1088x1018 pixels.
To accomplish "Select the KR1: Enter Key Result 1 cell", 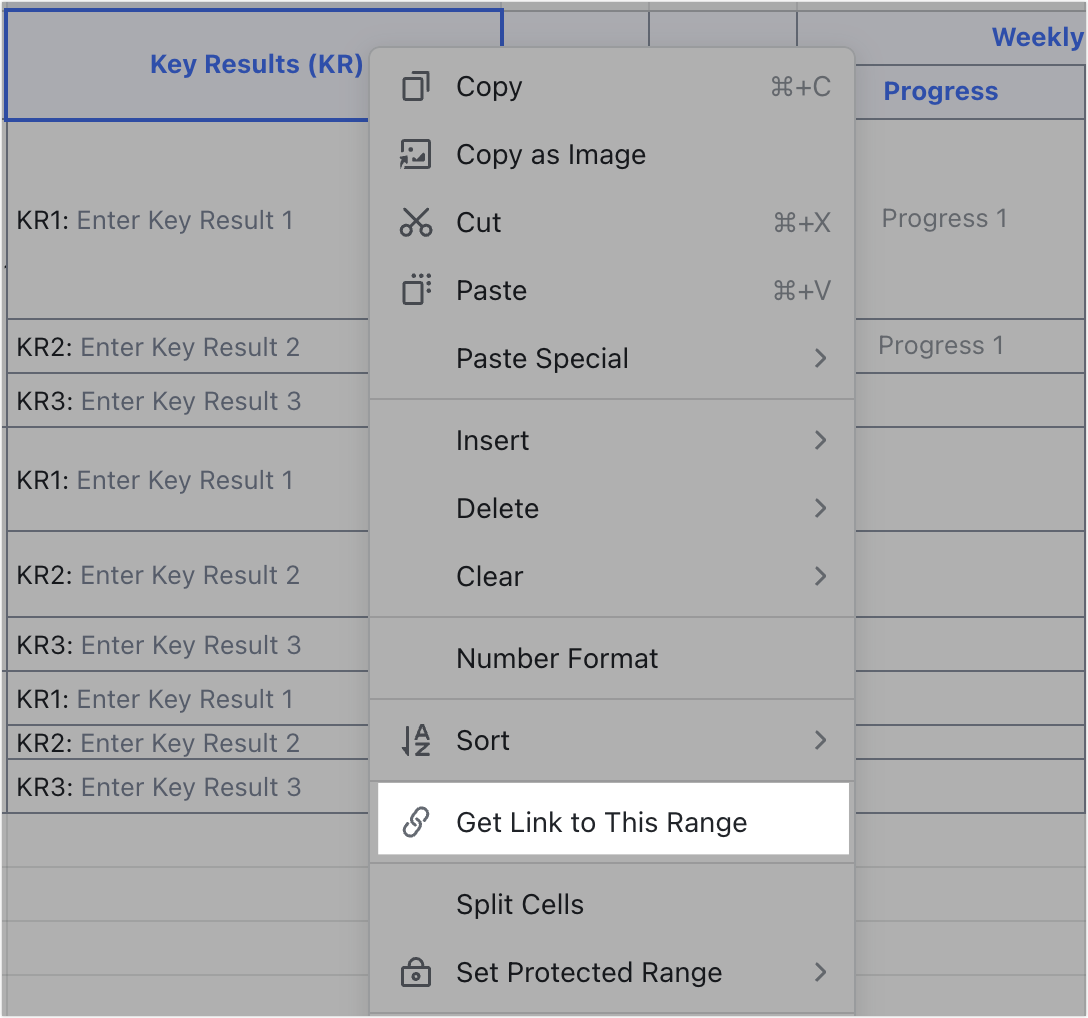I will click(x=150, y=220).
